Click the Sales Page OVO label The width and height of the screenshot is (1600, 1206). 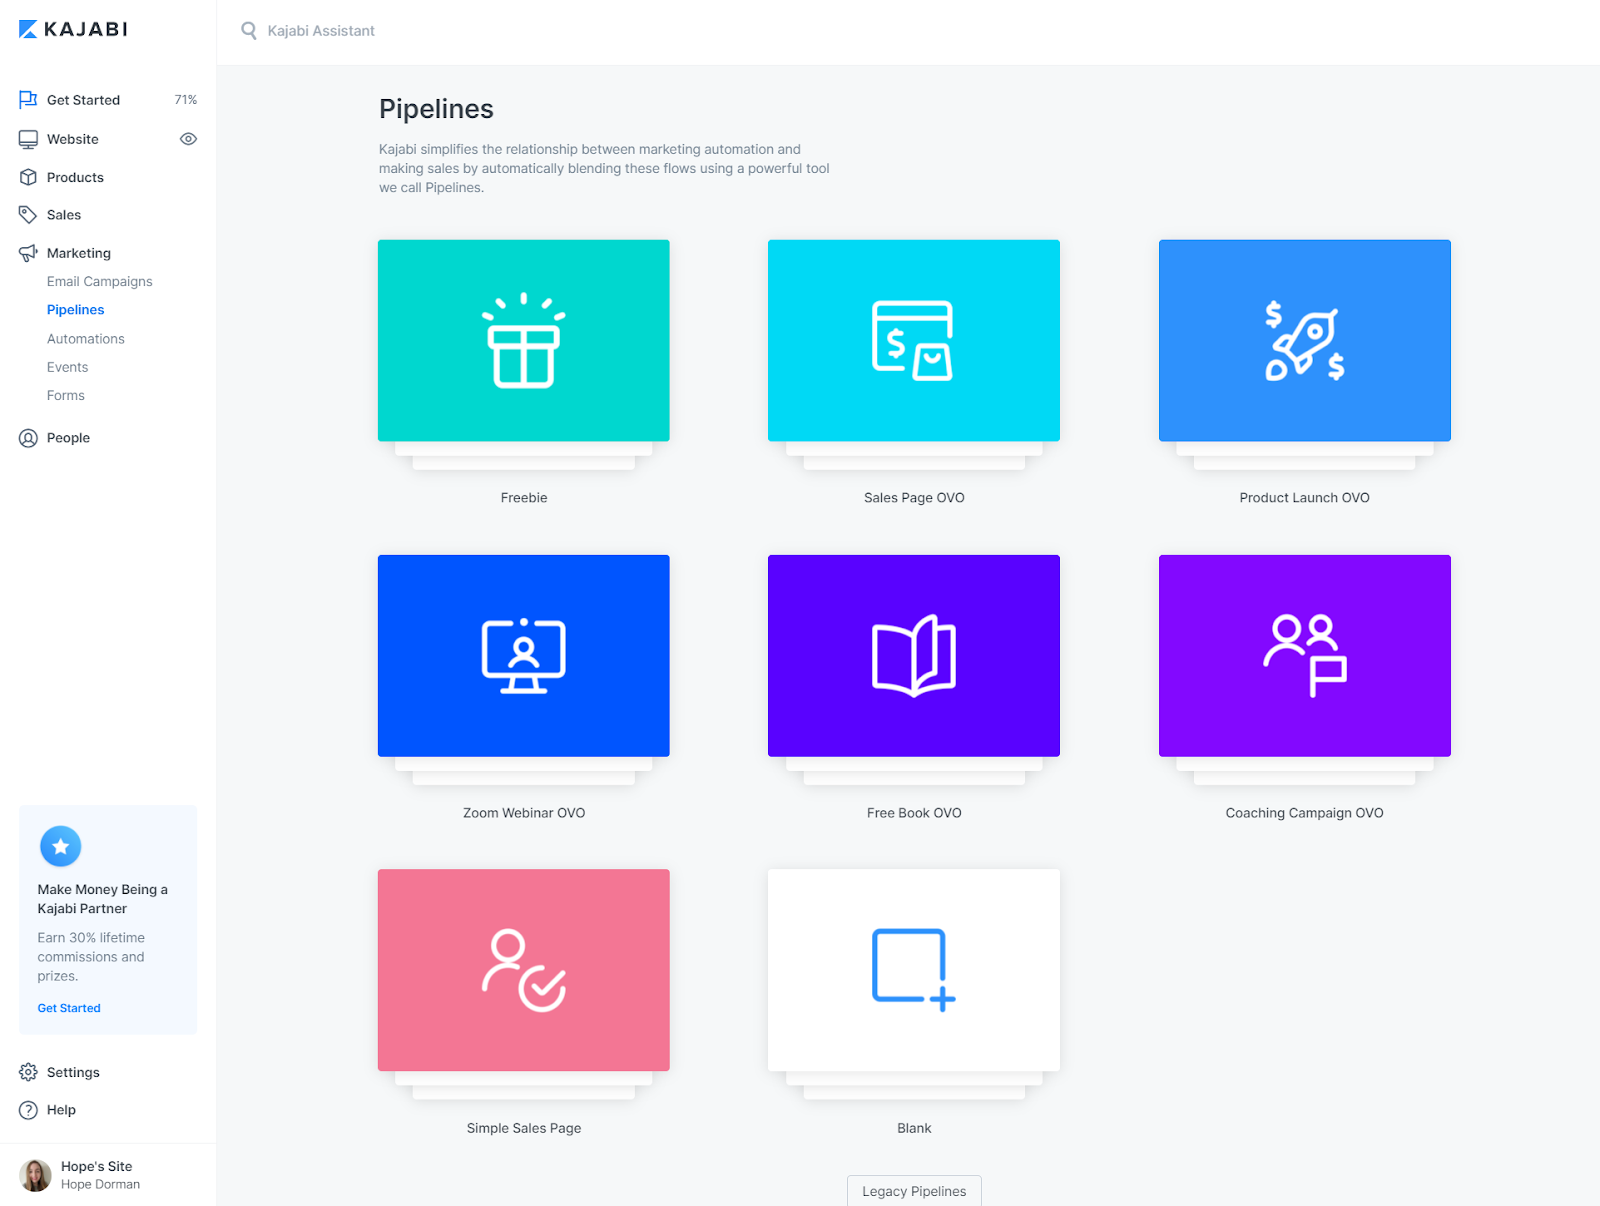click(914, 498)
